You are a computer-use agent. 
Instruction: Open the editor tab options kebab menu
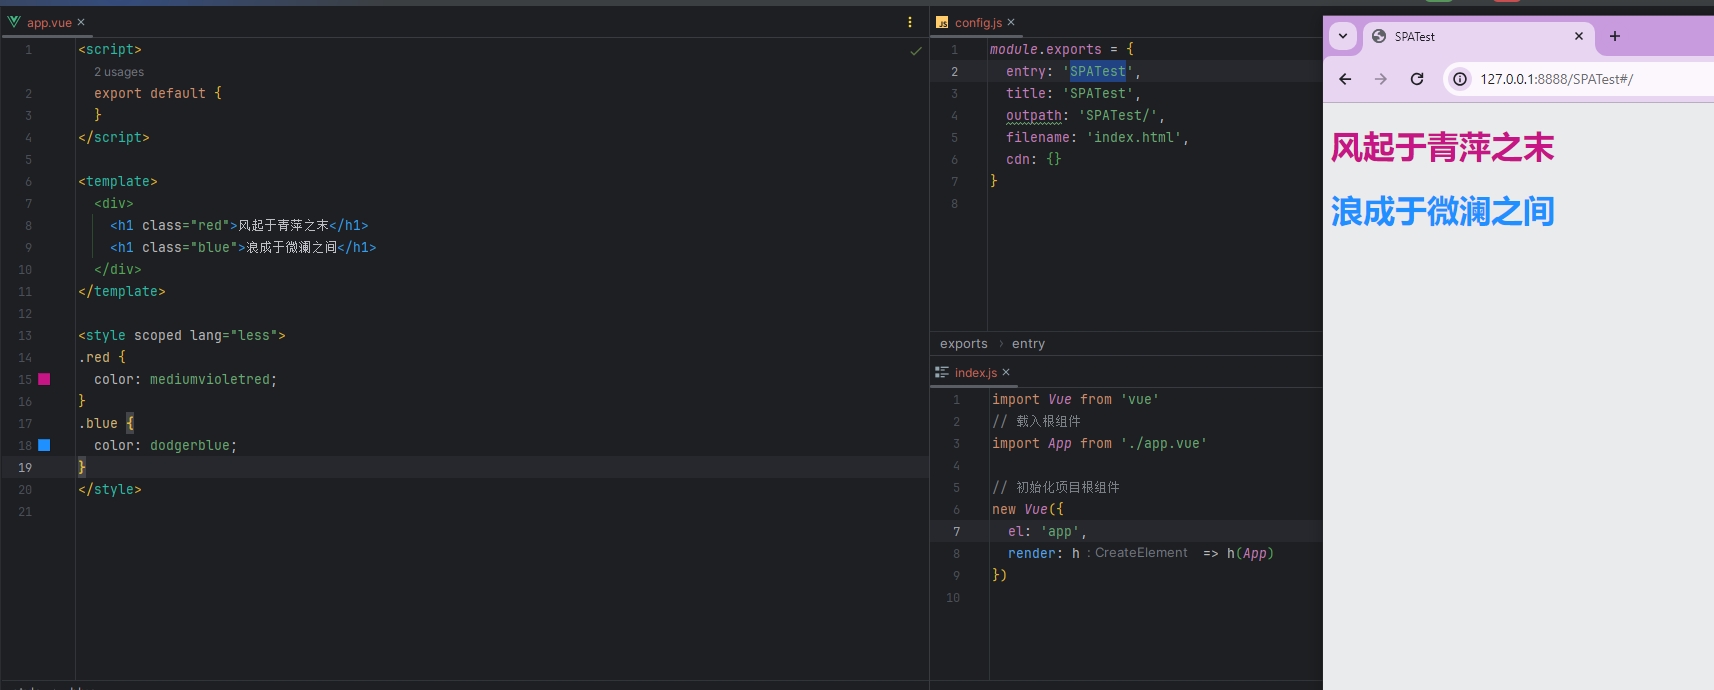point(909,22)
